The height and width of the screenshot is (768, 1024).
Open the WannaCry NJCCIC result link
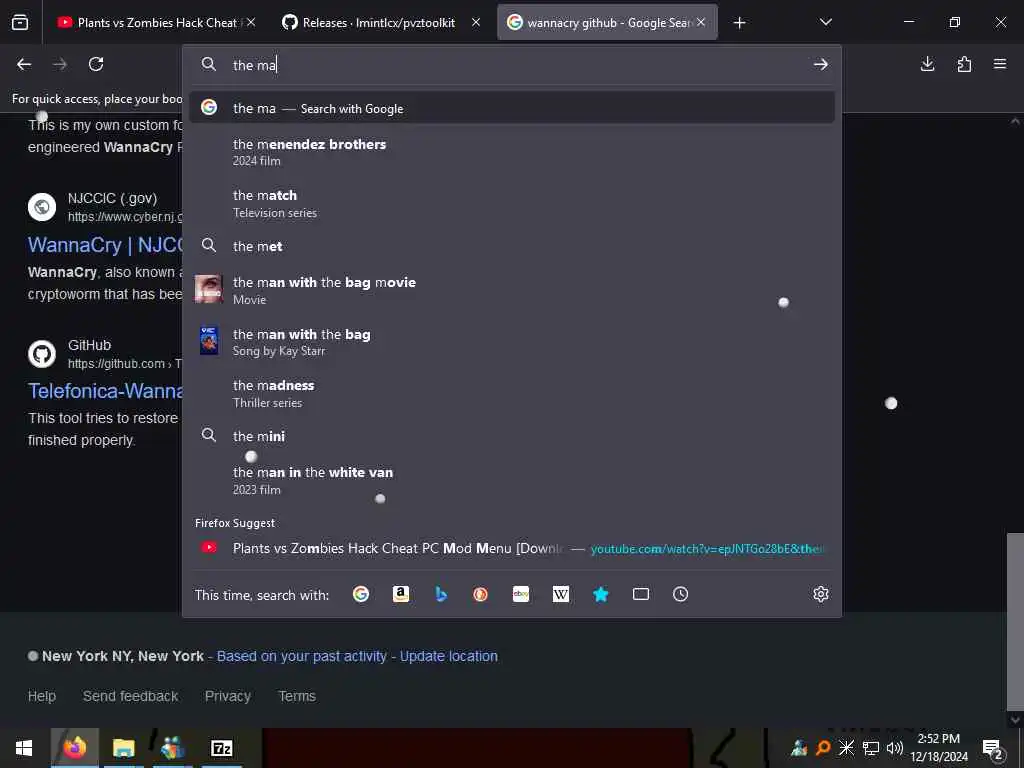(104, 245)
